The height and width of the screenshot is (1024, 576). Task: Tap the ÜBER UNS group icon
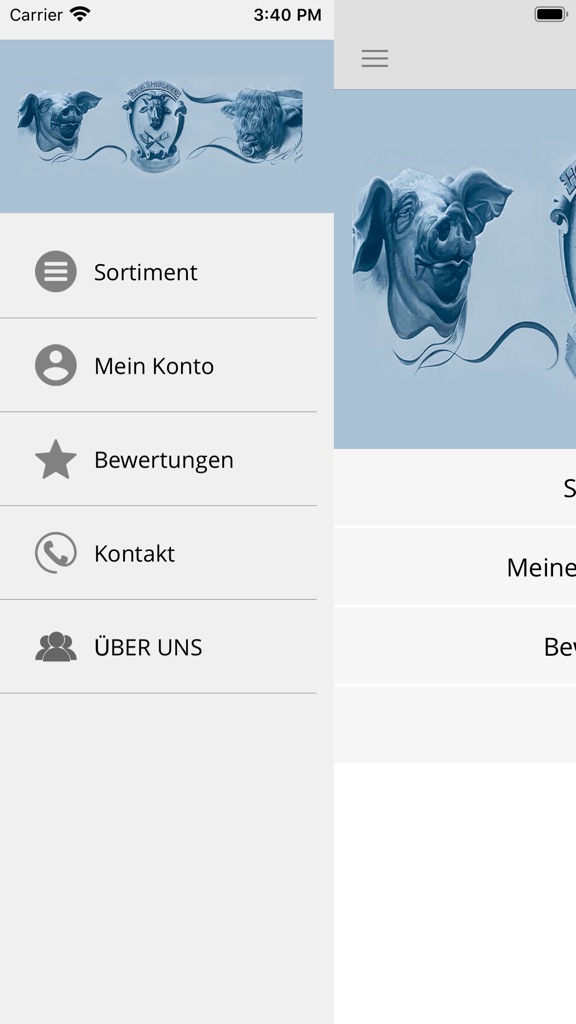pyautogui.click(x=56, y=647)
